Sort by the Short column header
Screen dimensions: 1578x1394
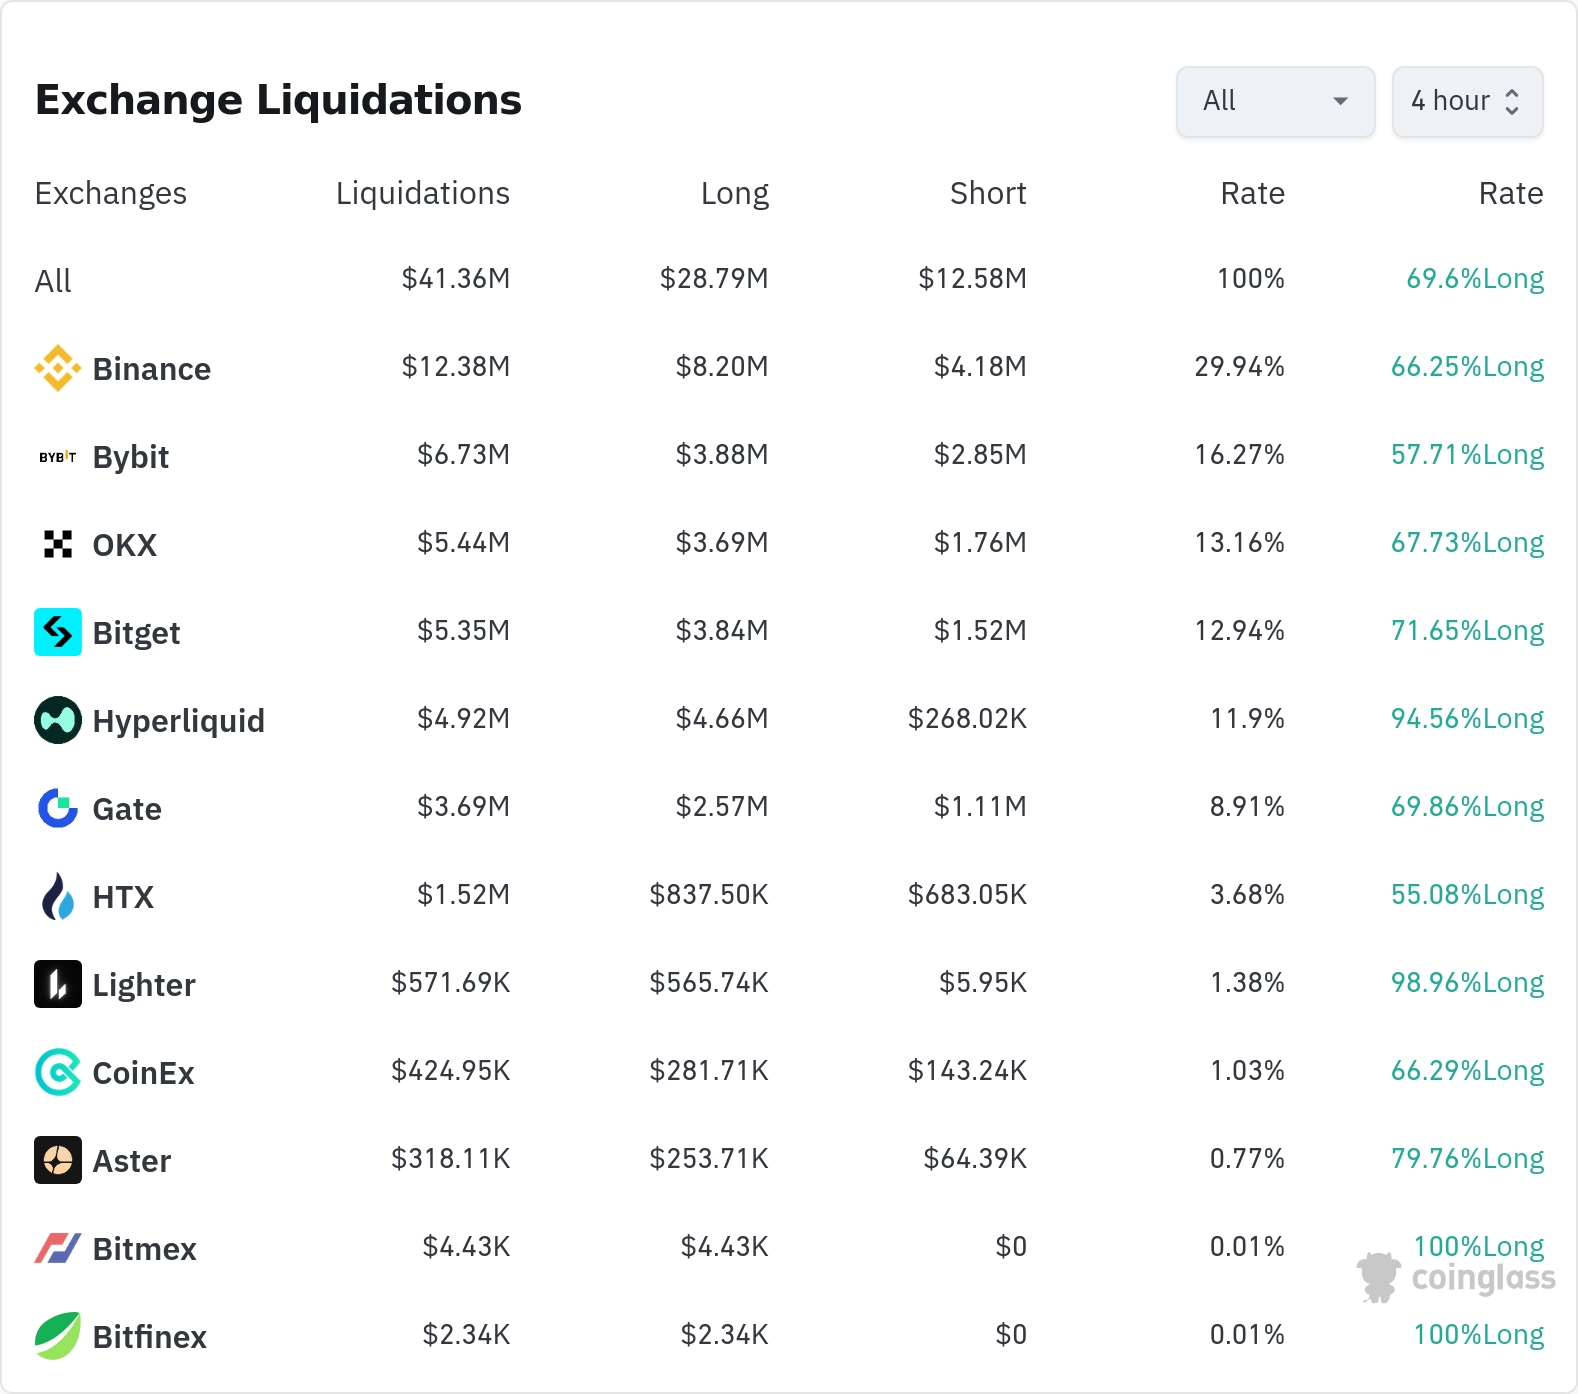click(x=987, y=193)
